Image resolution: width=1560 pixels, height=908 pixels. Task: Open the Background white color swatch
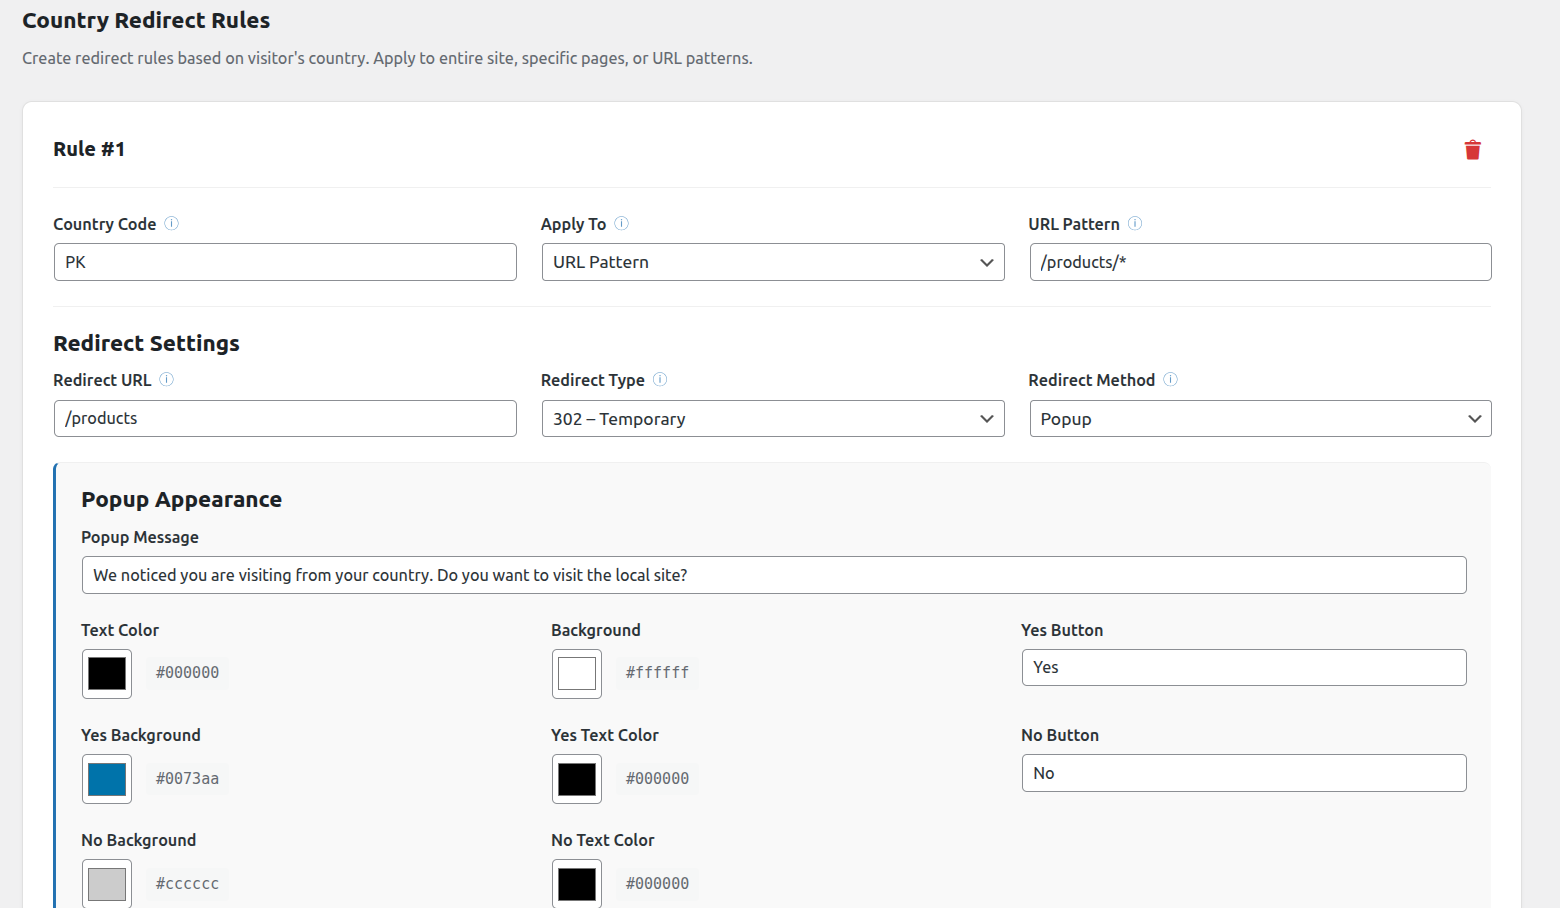click(x=577, y=673)
